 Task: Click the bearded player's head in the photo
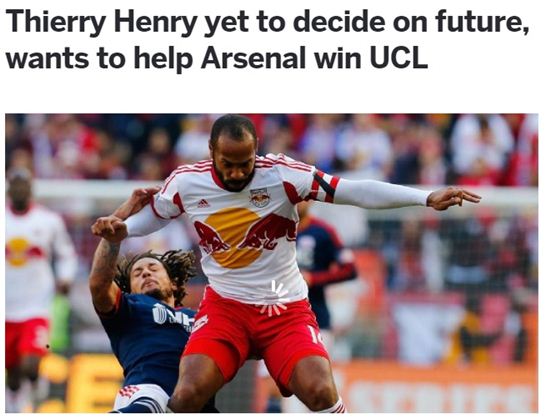(234, 153)
